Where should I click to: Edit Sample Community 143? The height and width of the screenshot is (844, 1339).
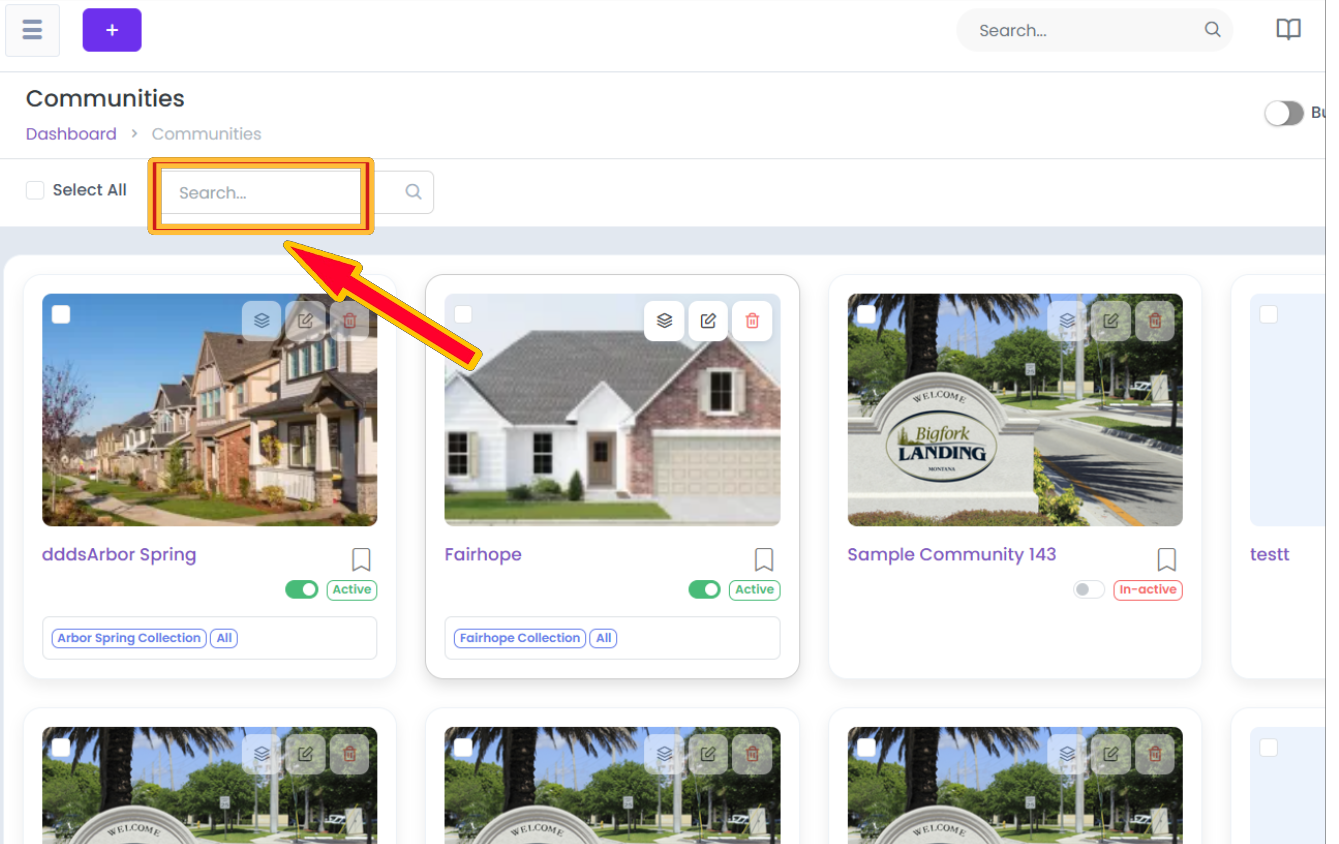point(1111,321)
